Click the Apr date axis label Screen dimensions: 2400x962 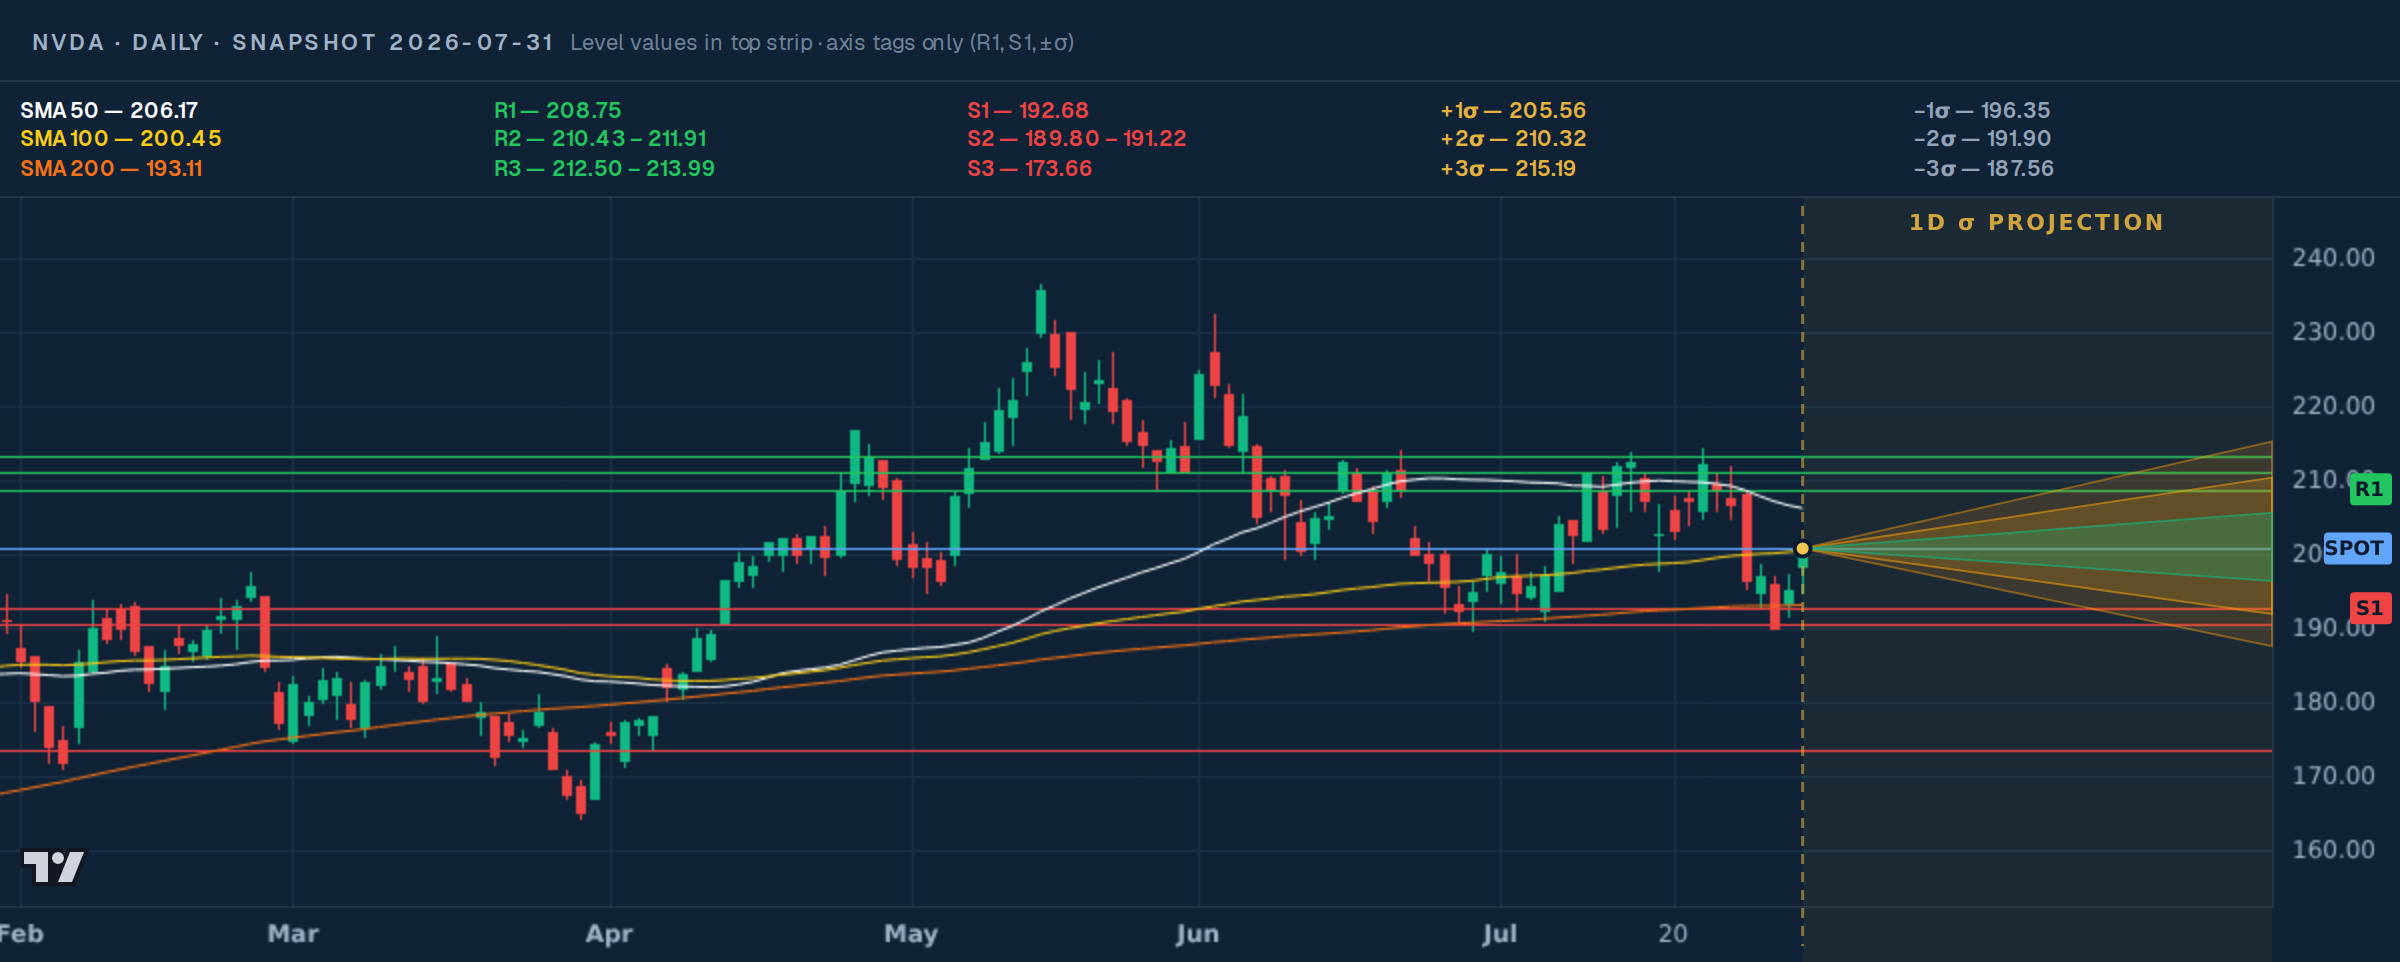coord(609,934)
